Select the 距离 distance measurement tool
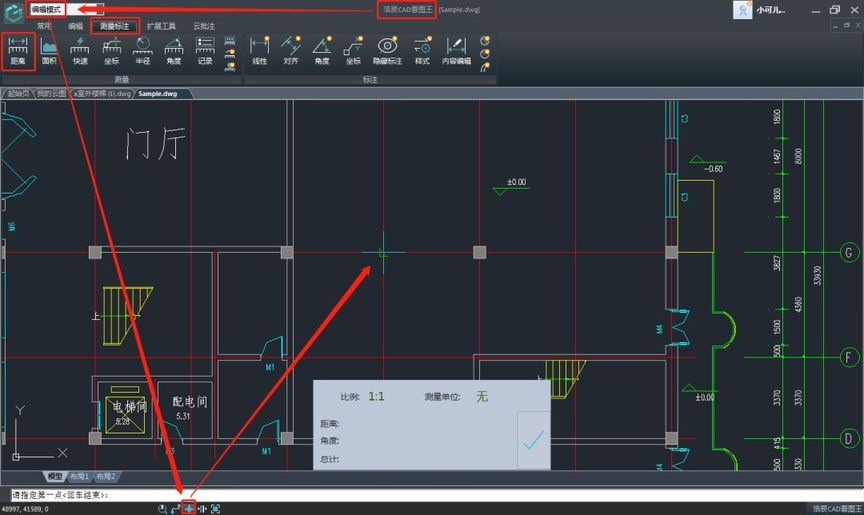Screen dimensions: 864x515 point(18,50)
